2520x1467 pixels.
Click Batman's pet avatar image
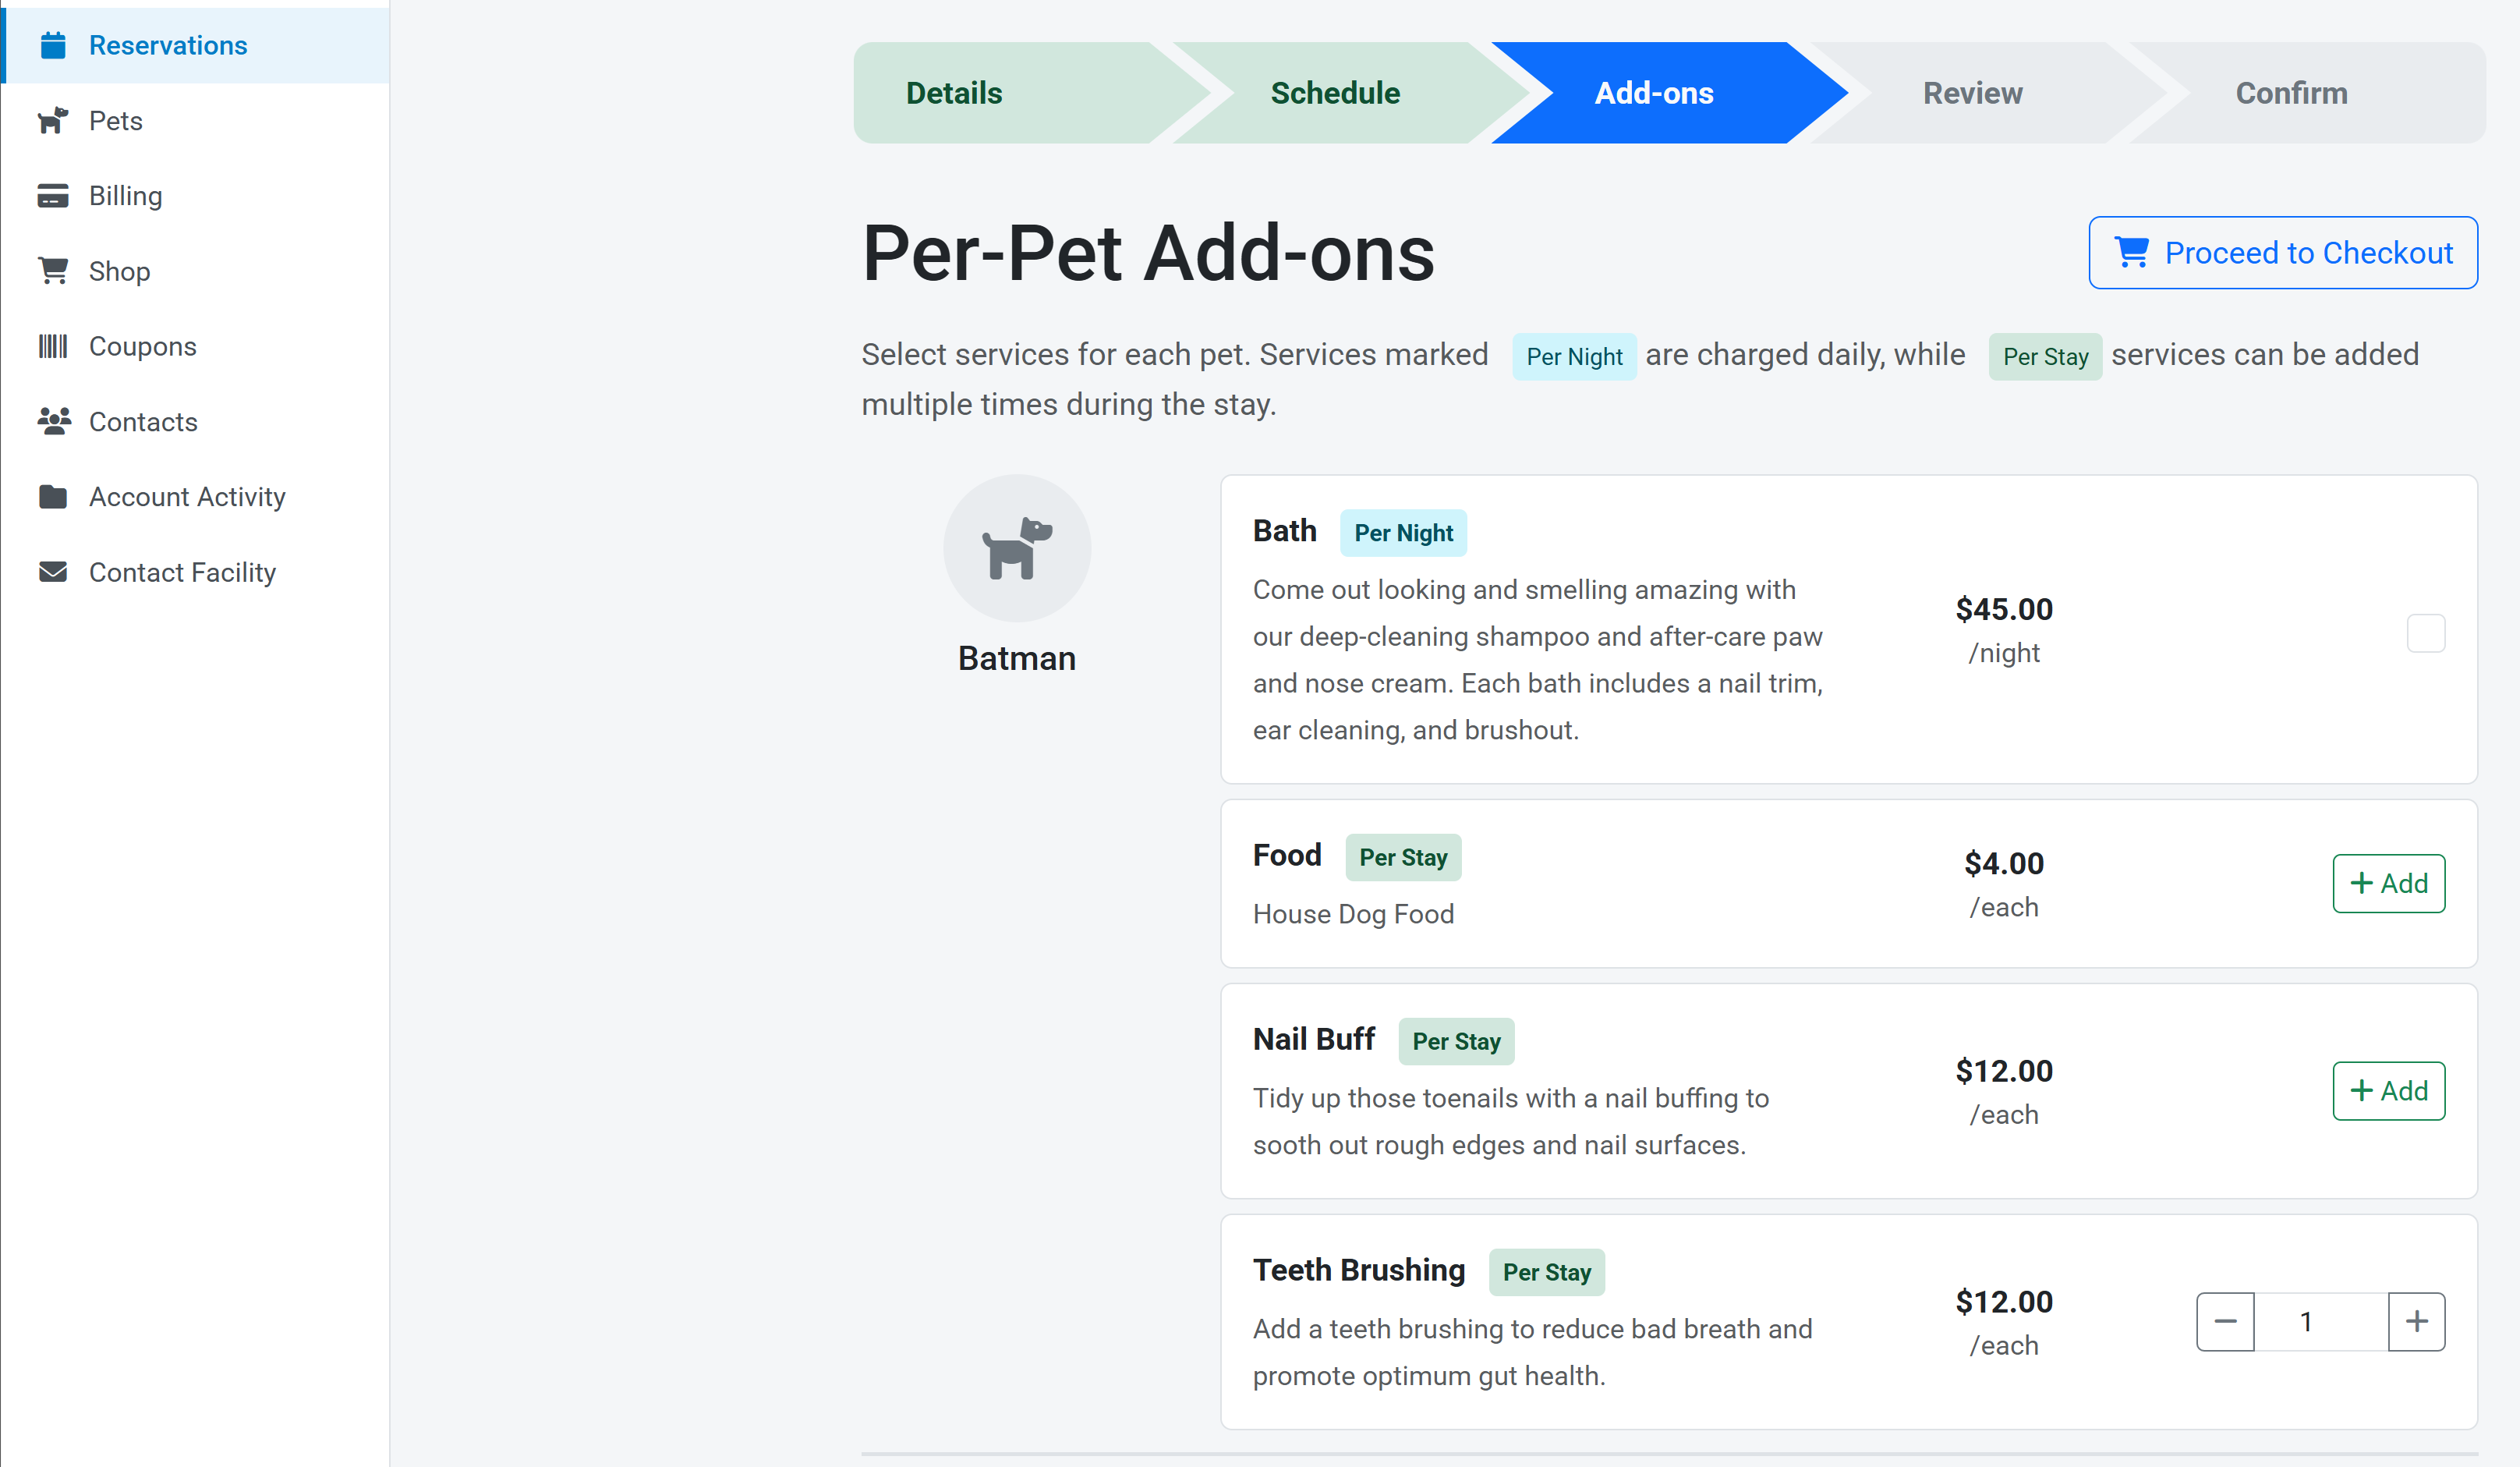pyautogui.click(x=1017, y=548)
